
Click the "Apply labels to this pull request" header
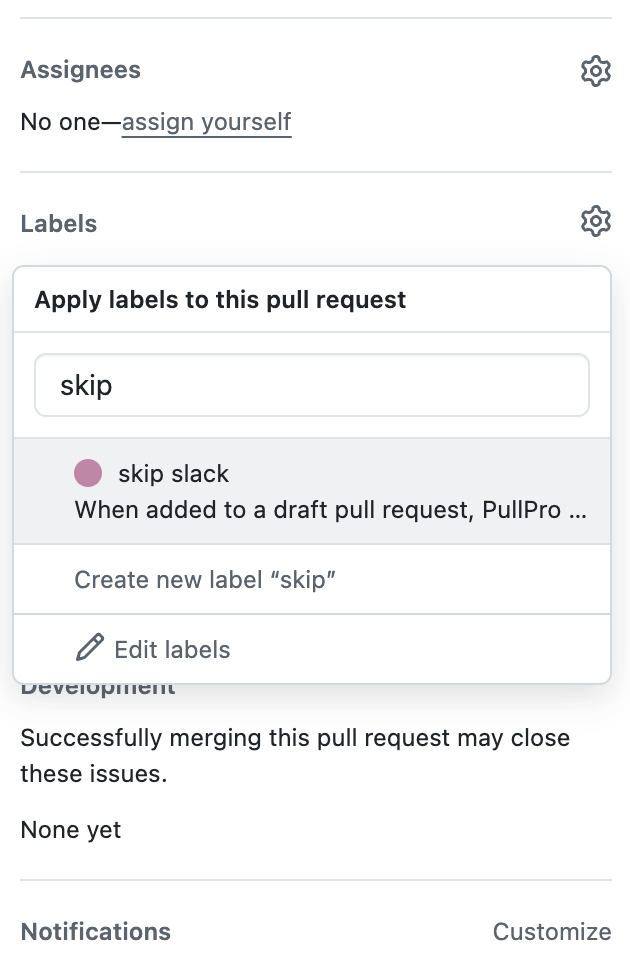tap(220, 300)
